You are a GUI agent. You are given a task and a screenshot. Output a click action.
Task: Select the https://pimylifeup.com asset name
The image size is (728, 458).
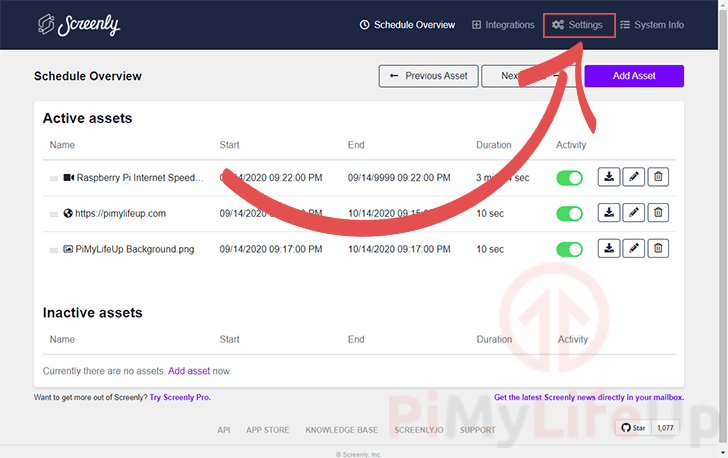point(121,213)
